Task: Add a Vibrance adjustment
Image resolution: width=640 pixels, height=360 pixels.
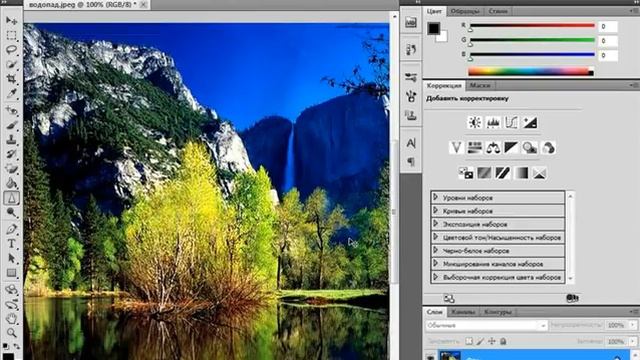Action: [x=456, y=148]
